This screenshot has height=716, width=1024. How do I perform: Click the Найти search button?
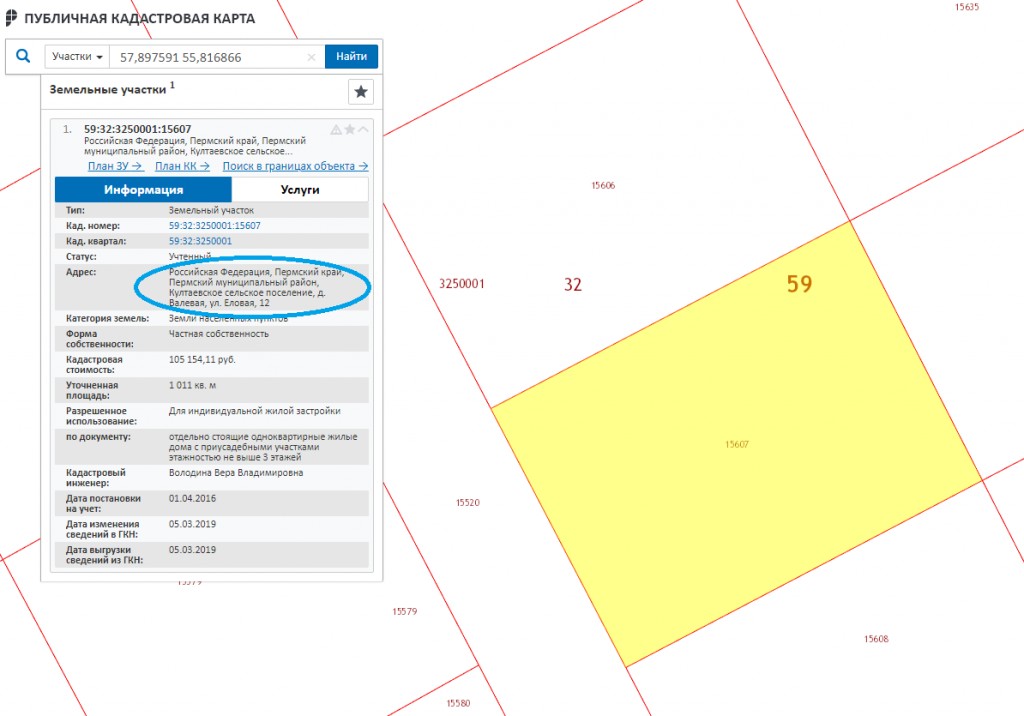351,57
